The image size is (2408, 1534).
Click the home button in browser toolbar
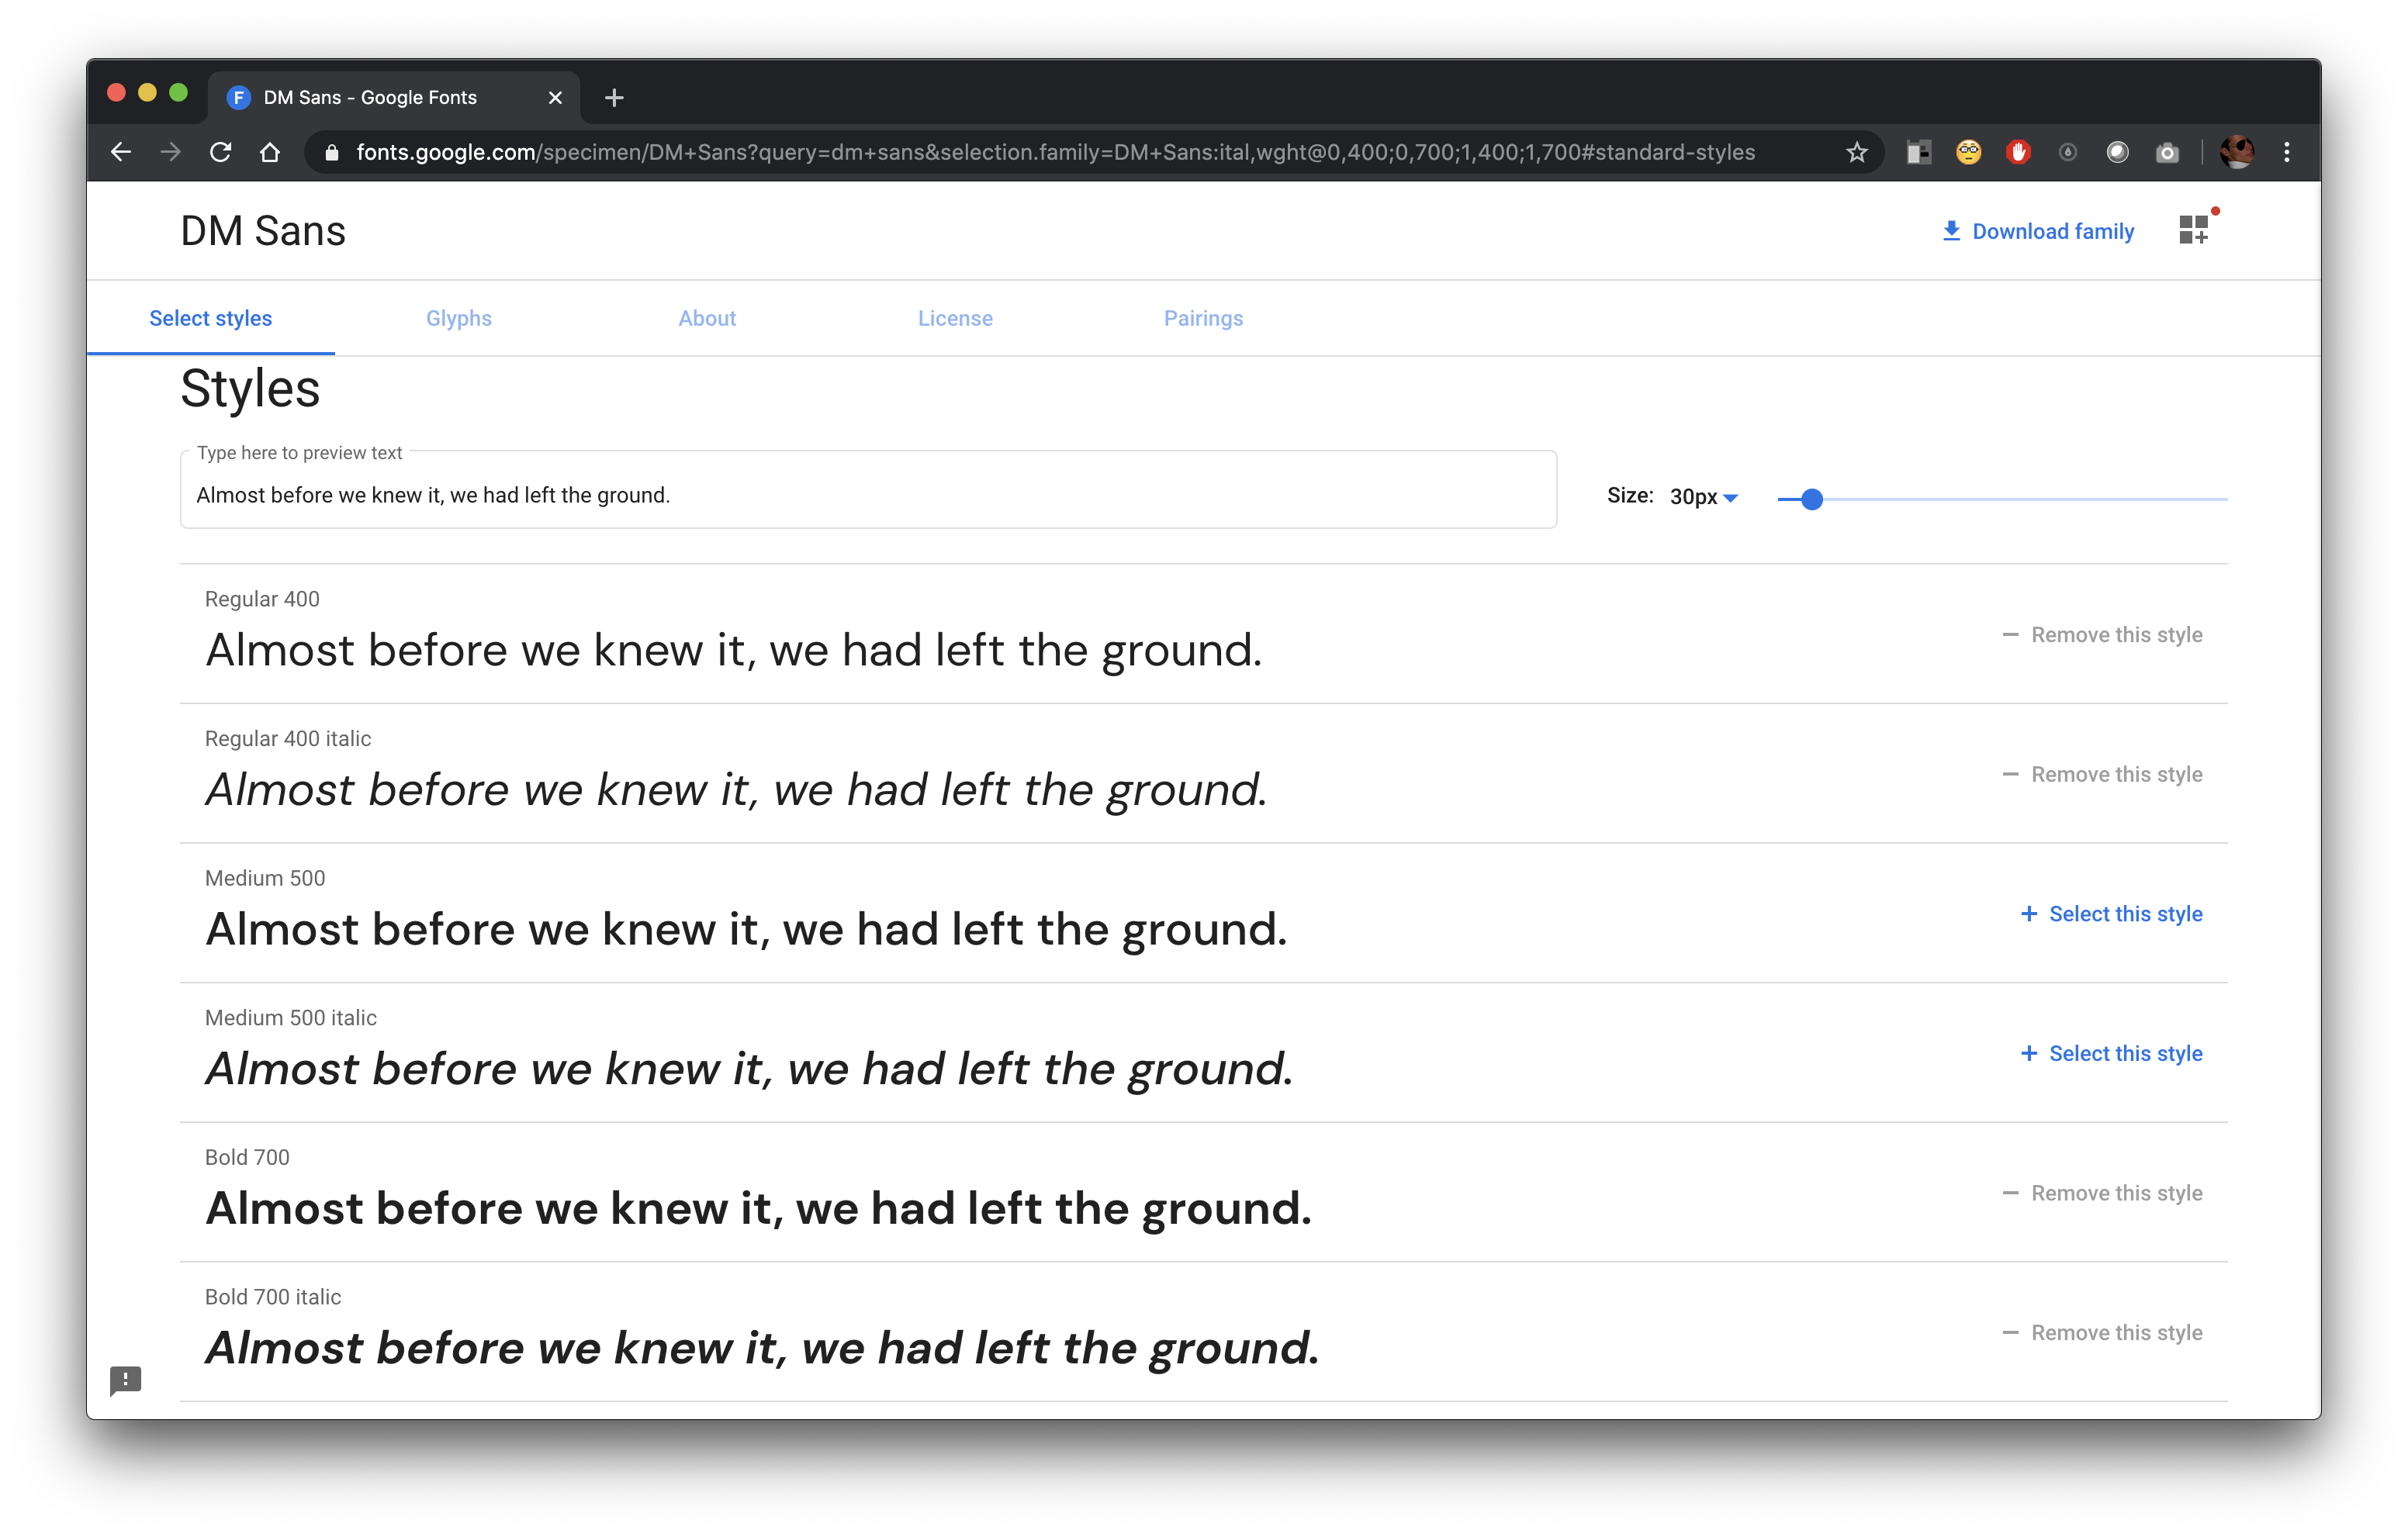pyautogui.click(x=270, y=153)
